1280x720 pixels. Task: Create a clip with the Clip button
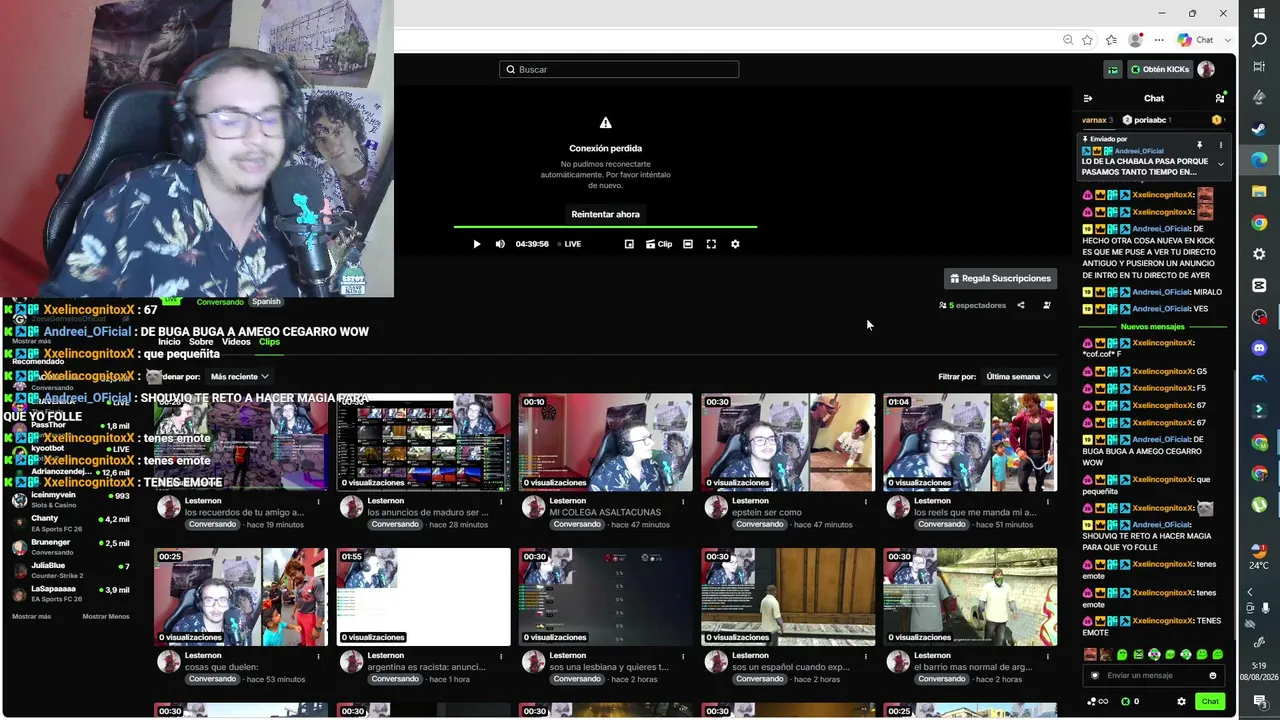pos(659,244)
